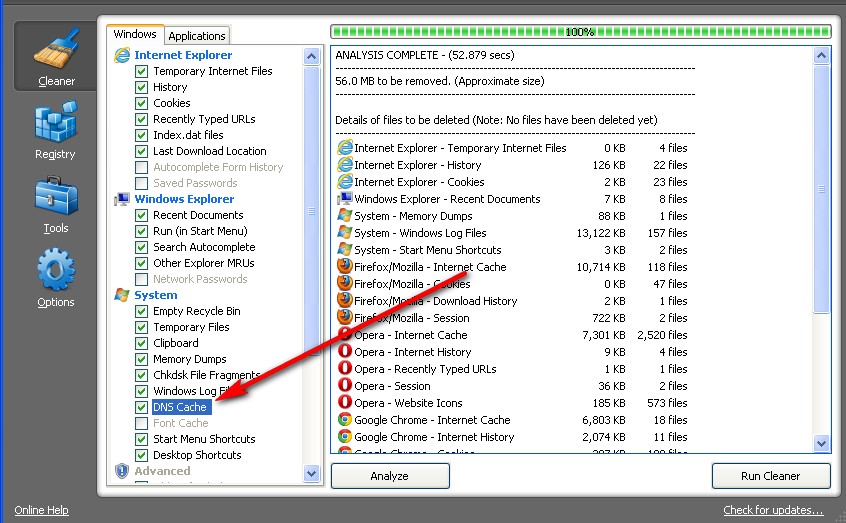Select the Search Autocomplete label

click(204, 247)
